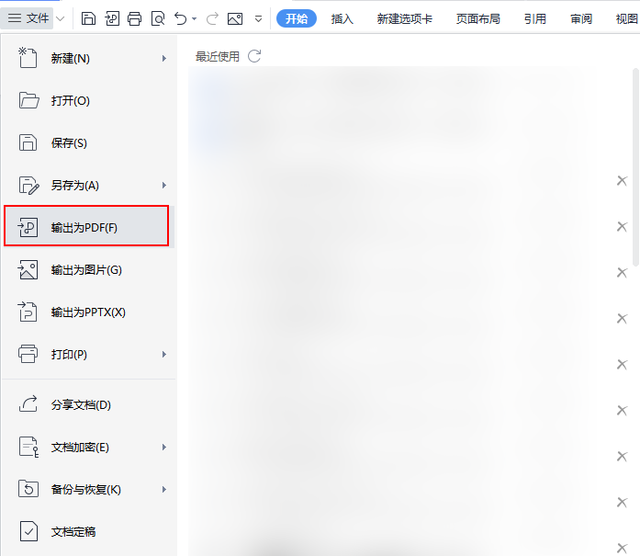Click the undo arrow icon
640x556 pixels.
180,18
